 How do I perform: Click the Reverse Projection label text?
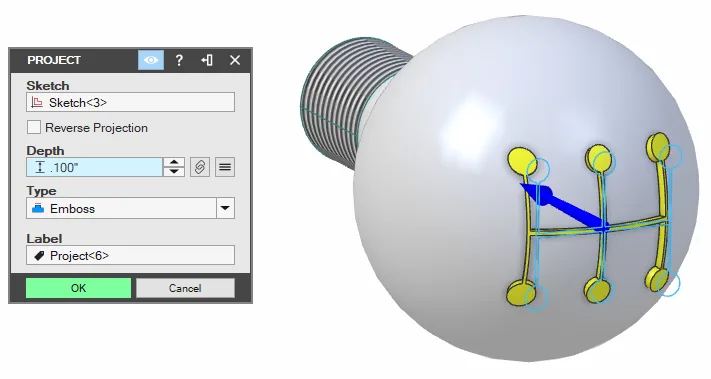(96, 128)
